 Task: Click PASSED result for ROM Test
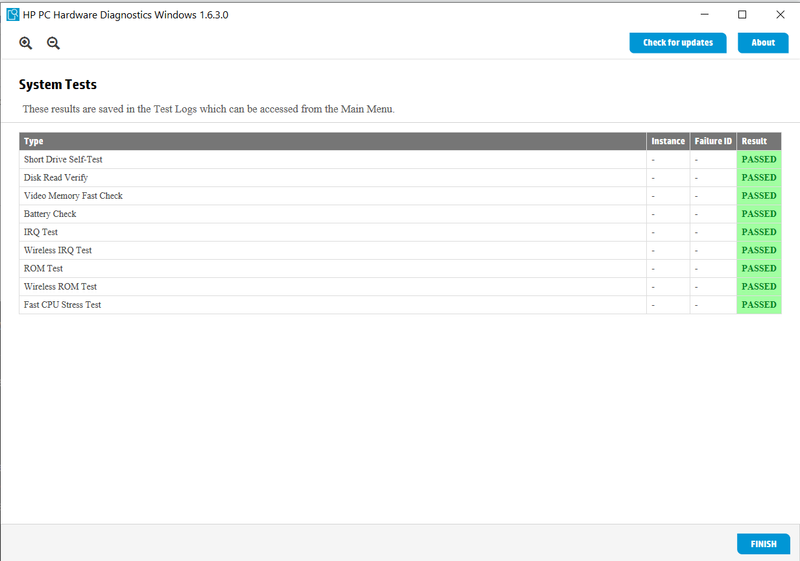click(759, 268)
